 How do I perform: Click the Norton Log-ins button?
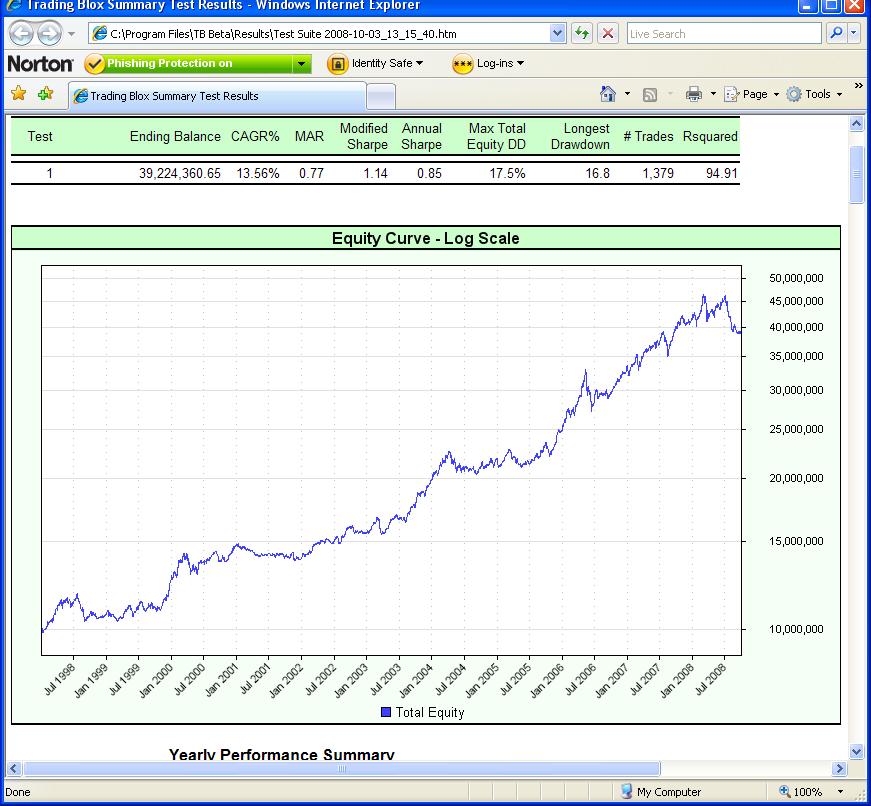[490, 64]
